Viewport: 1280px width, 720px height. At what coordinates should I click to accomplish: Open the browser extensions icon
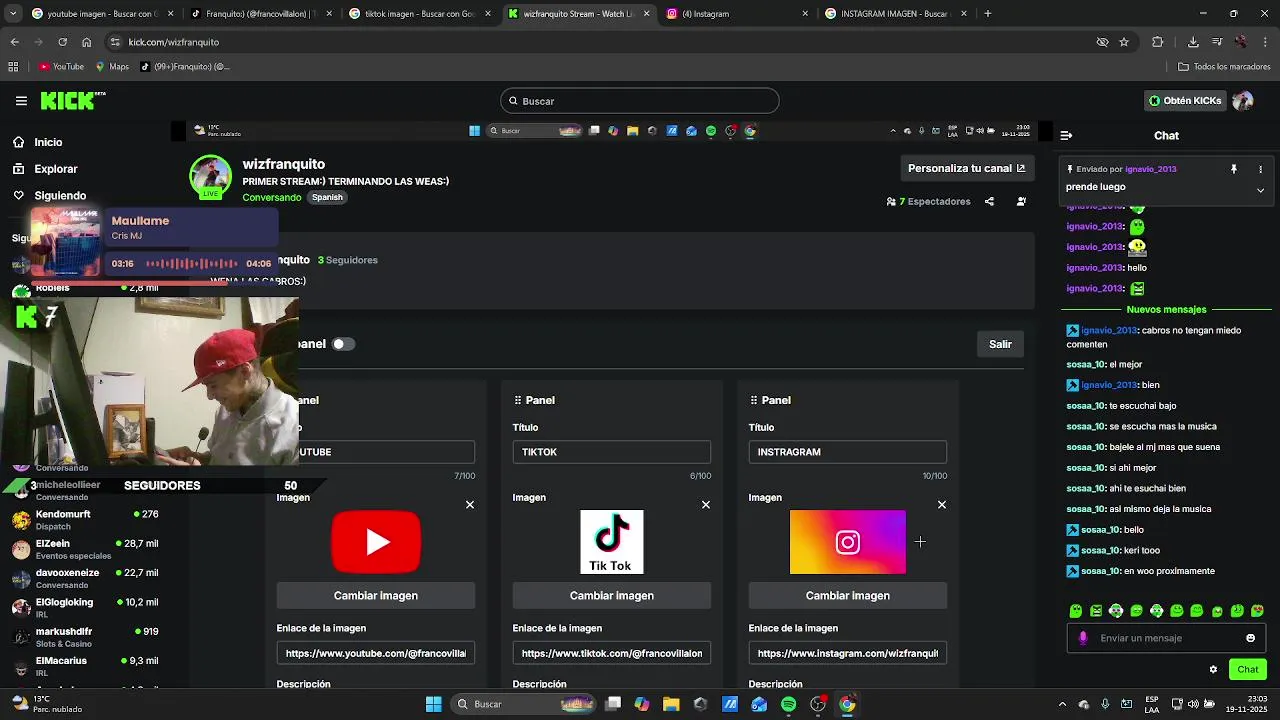click(1158, 42)
